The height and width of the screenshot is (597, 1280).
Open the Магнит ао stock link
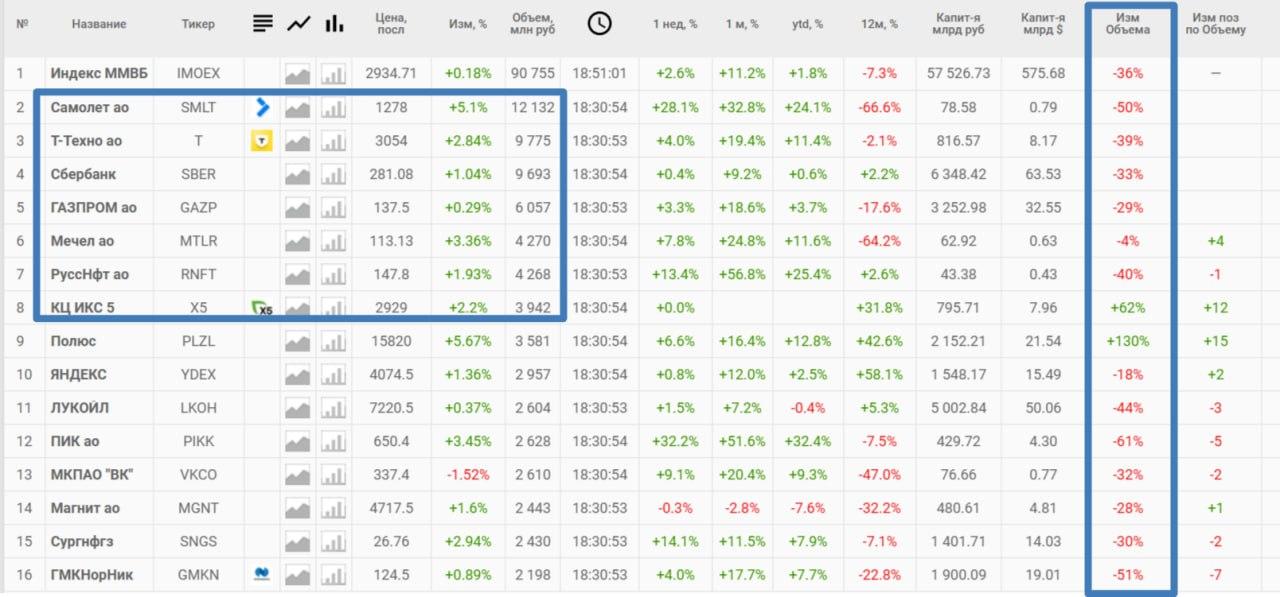(85, 508)
